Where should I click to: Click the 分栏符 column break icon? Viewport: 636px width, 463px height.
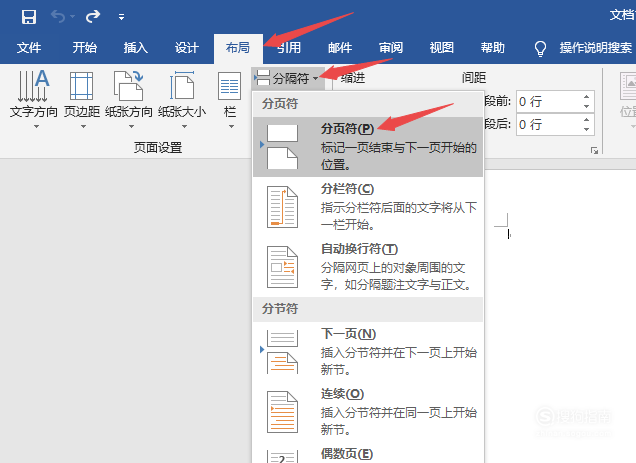tap(282, 207)
